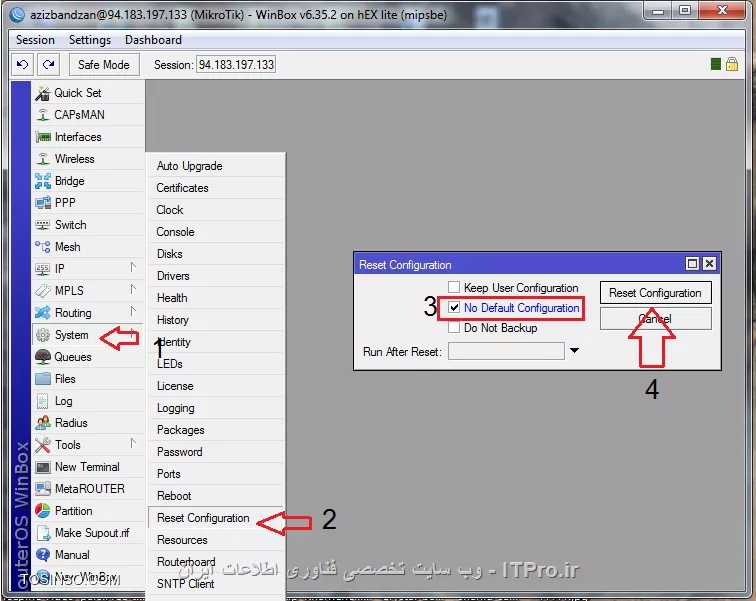Toggle the Safe Mode button
This screenshot has width=756, height=601.
(x=104, y=65)
